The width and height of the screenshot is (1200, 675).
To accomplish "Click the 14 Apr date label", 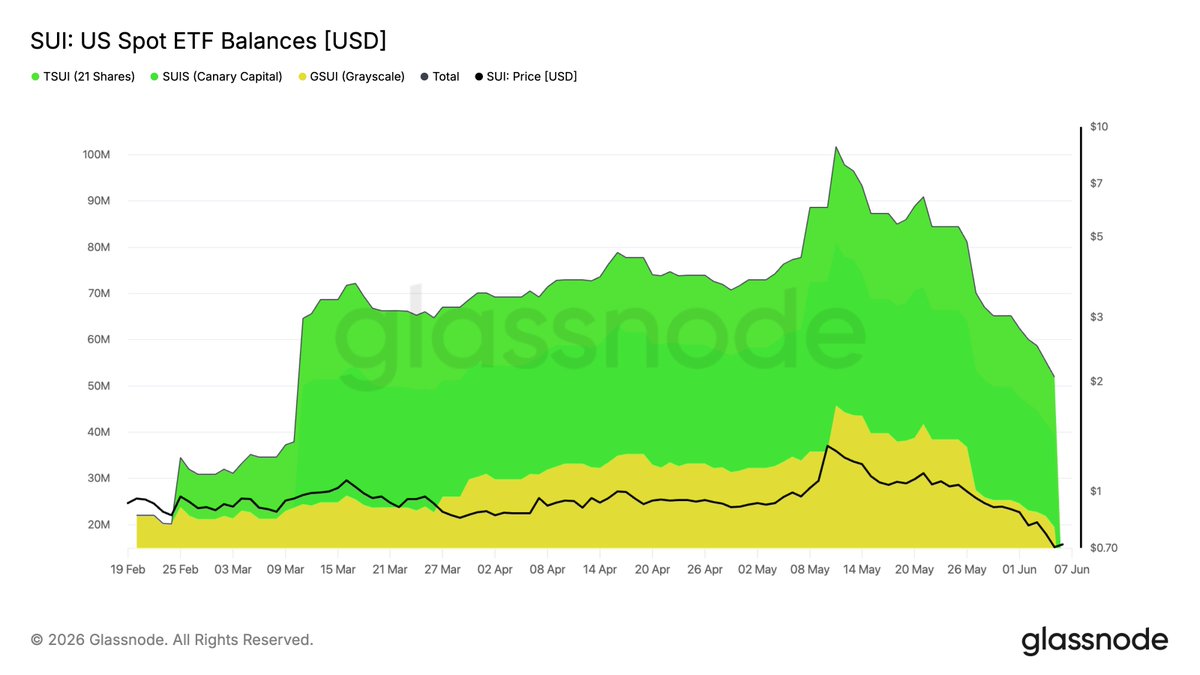I will pyautogui.click(x=599, y=569).
